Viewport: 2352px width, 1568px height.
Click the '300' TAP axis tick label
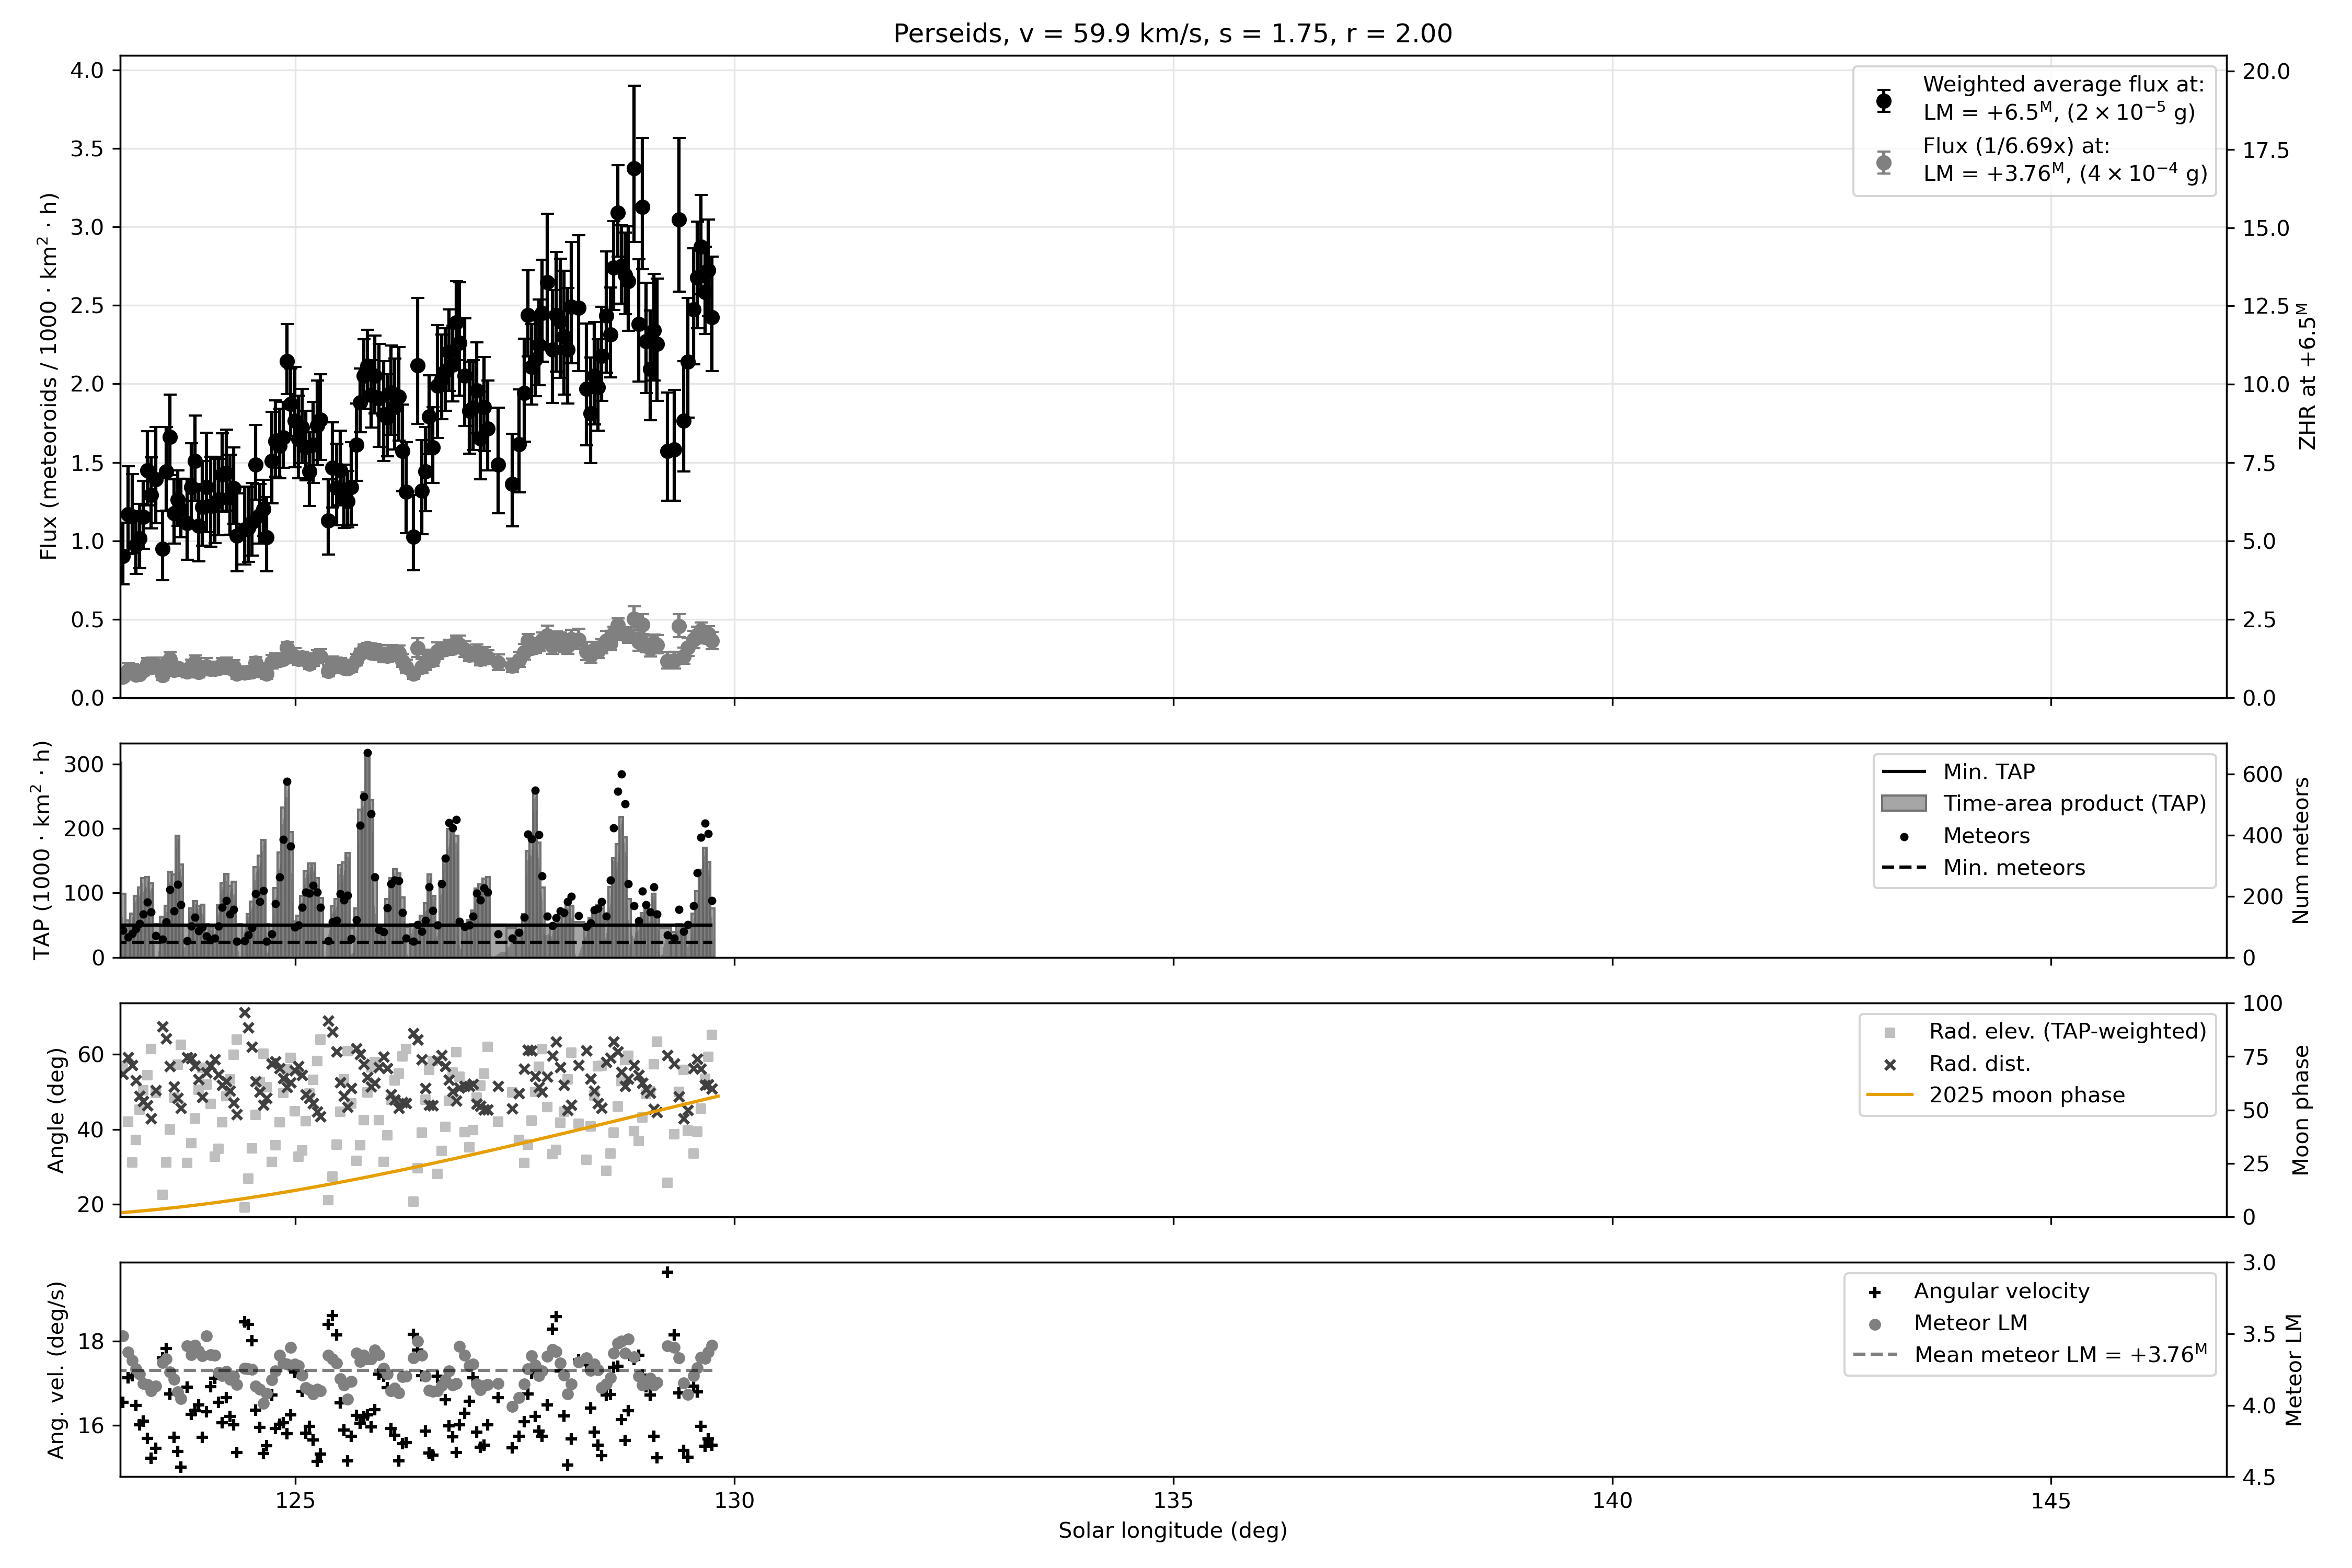(x=85, y=765)
